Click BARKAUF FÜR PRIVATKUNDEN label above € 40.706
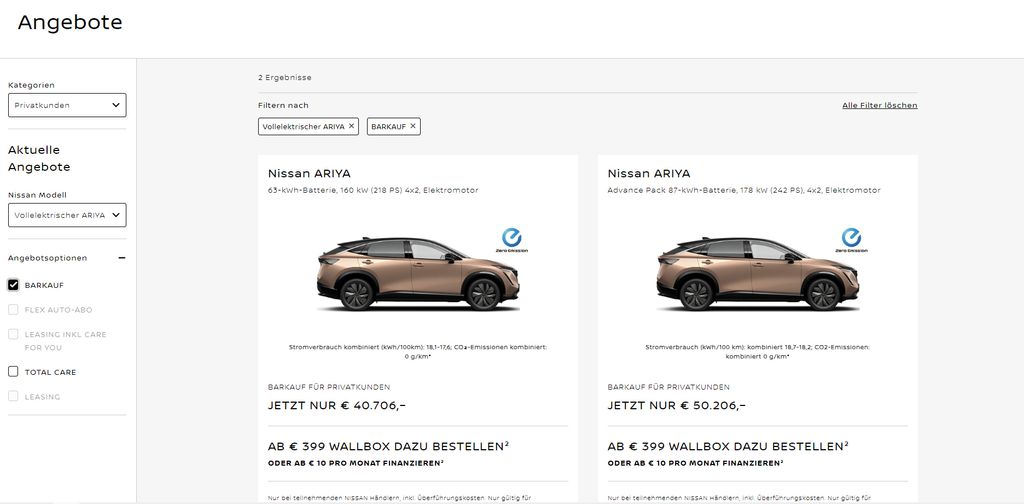 click(x=329, y=387)
